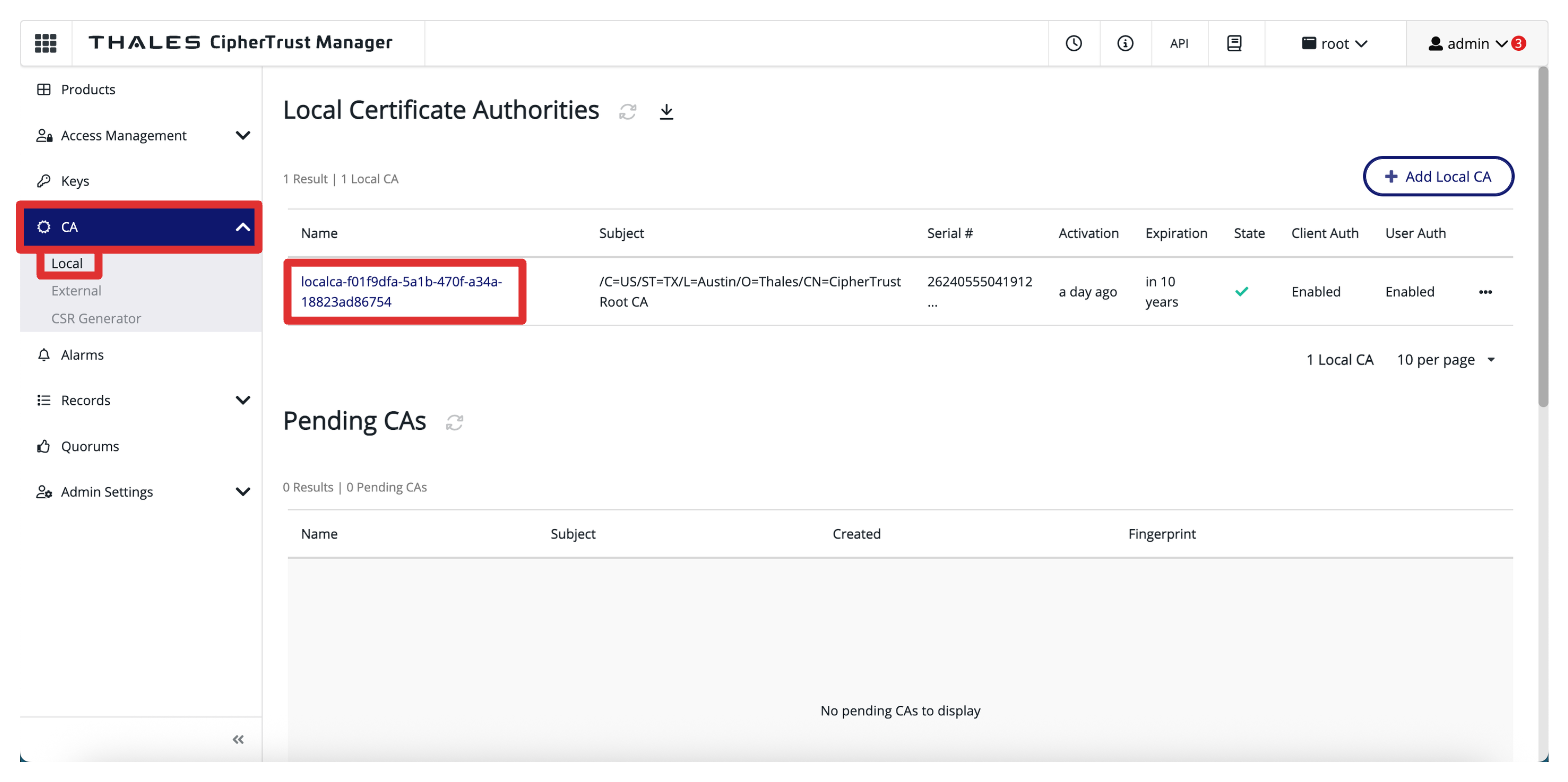Click the vertical page scrollbar

(1542, 240)
